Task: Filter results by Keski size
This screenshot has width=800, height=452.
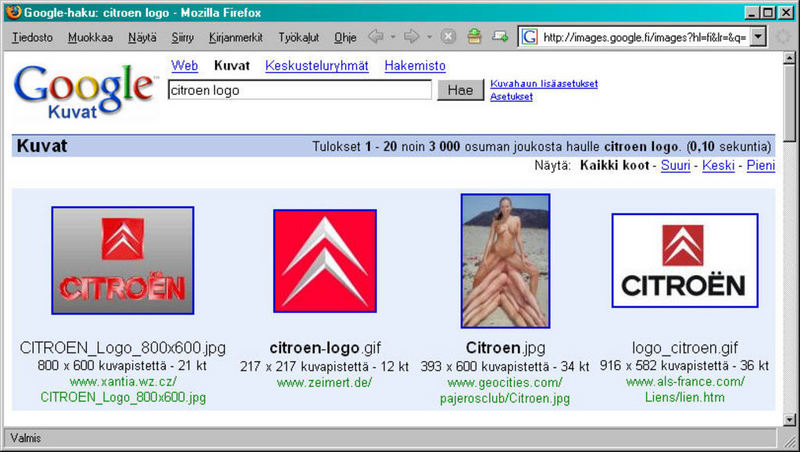Action: (x=718, y=165)
